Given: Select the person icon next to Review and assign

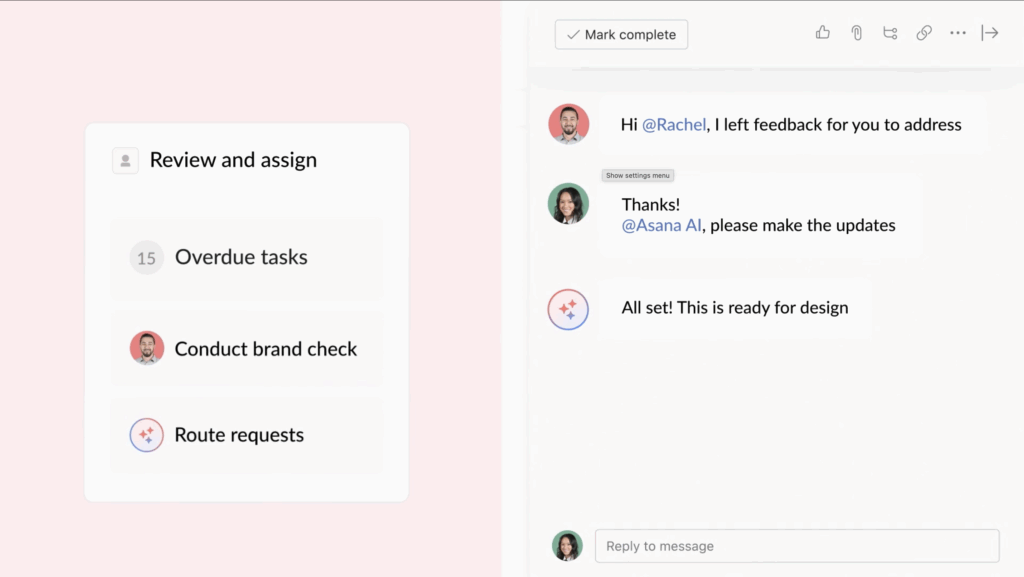Looking at the screenshot, I should [x=124, y=159].
